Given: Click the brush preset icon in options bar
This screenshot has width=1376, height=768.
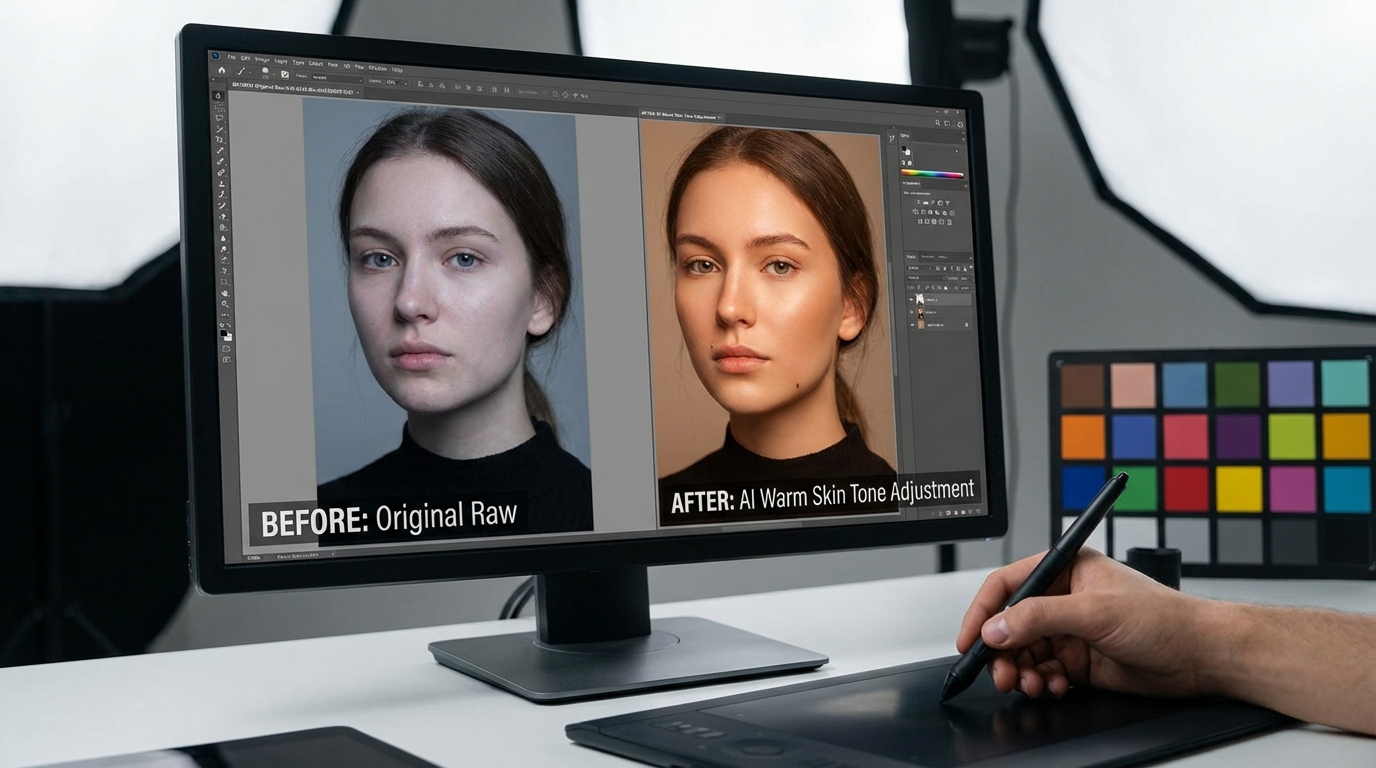Looking at the screenshot, I should coord(264,72).
